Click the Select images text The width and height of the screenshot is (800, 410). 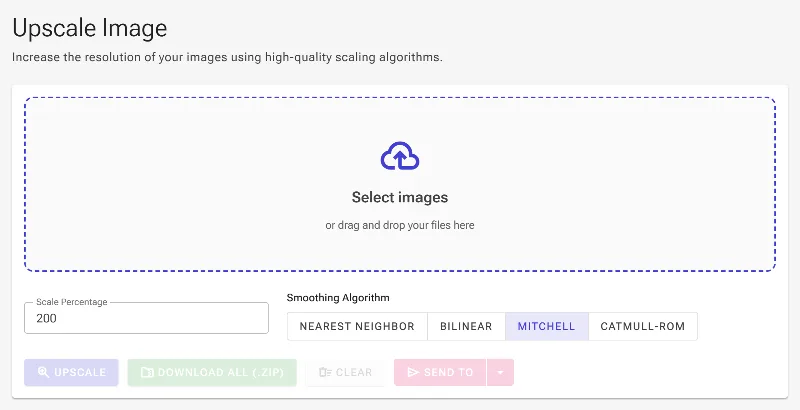[400, 197]
